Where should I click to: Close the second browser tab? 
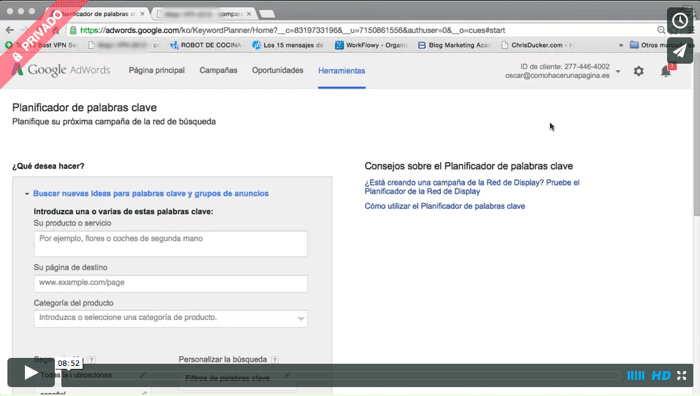coord(249,14)
